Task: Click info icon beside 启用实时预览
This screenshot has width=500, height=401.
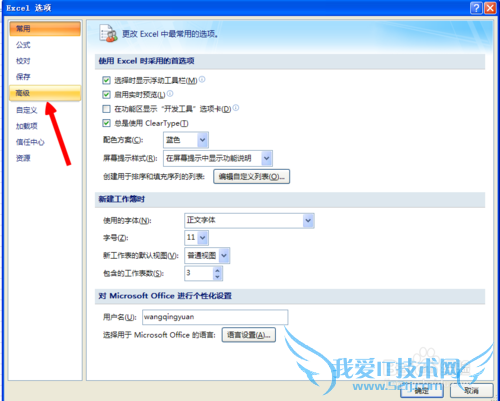Action: pyautogui.click(x=170, y=94)
